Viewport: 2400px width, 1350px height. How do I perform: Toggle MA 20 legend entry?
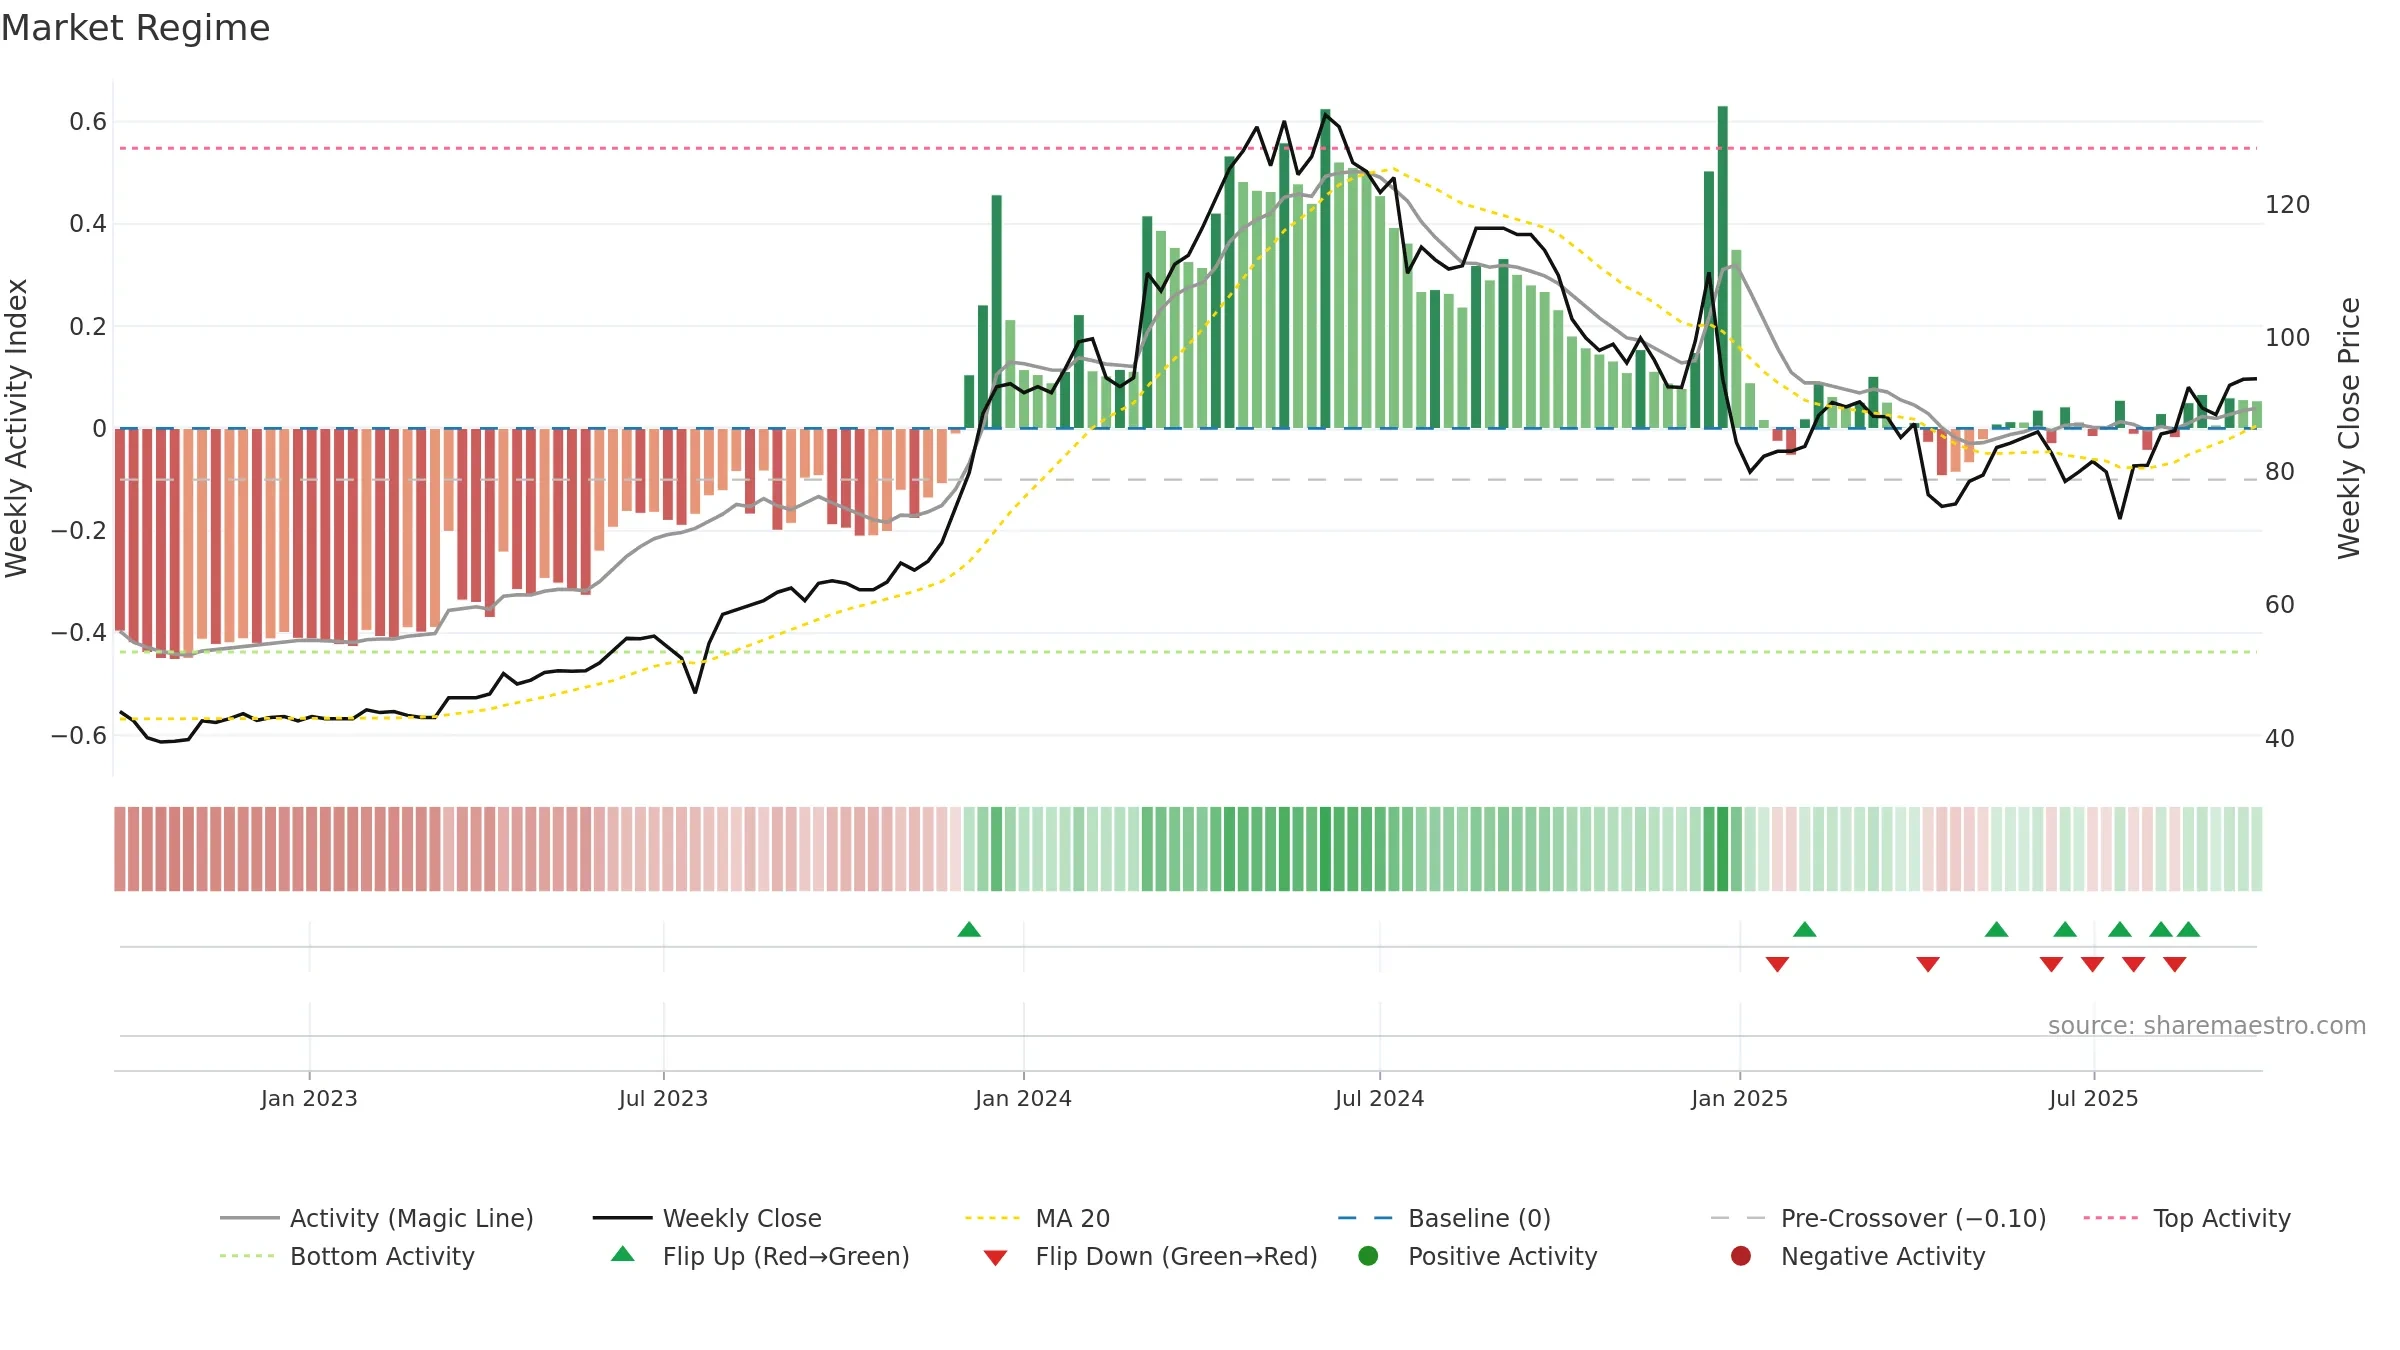pos(1037,1218)
